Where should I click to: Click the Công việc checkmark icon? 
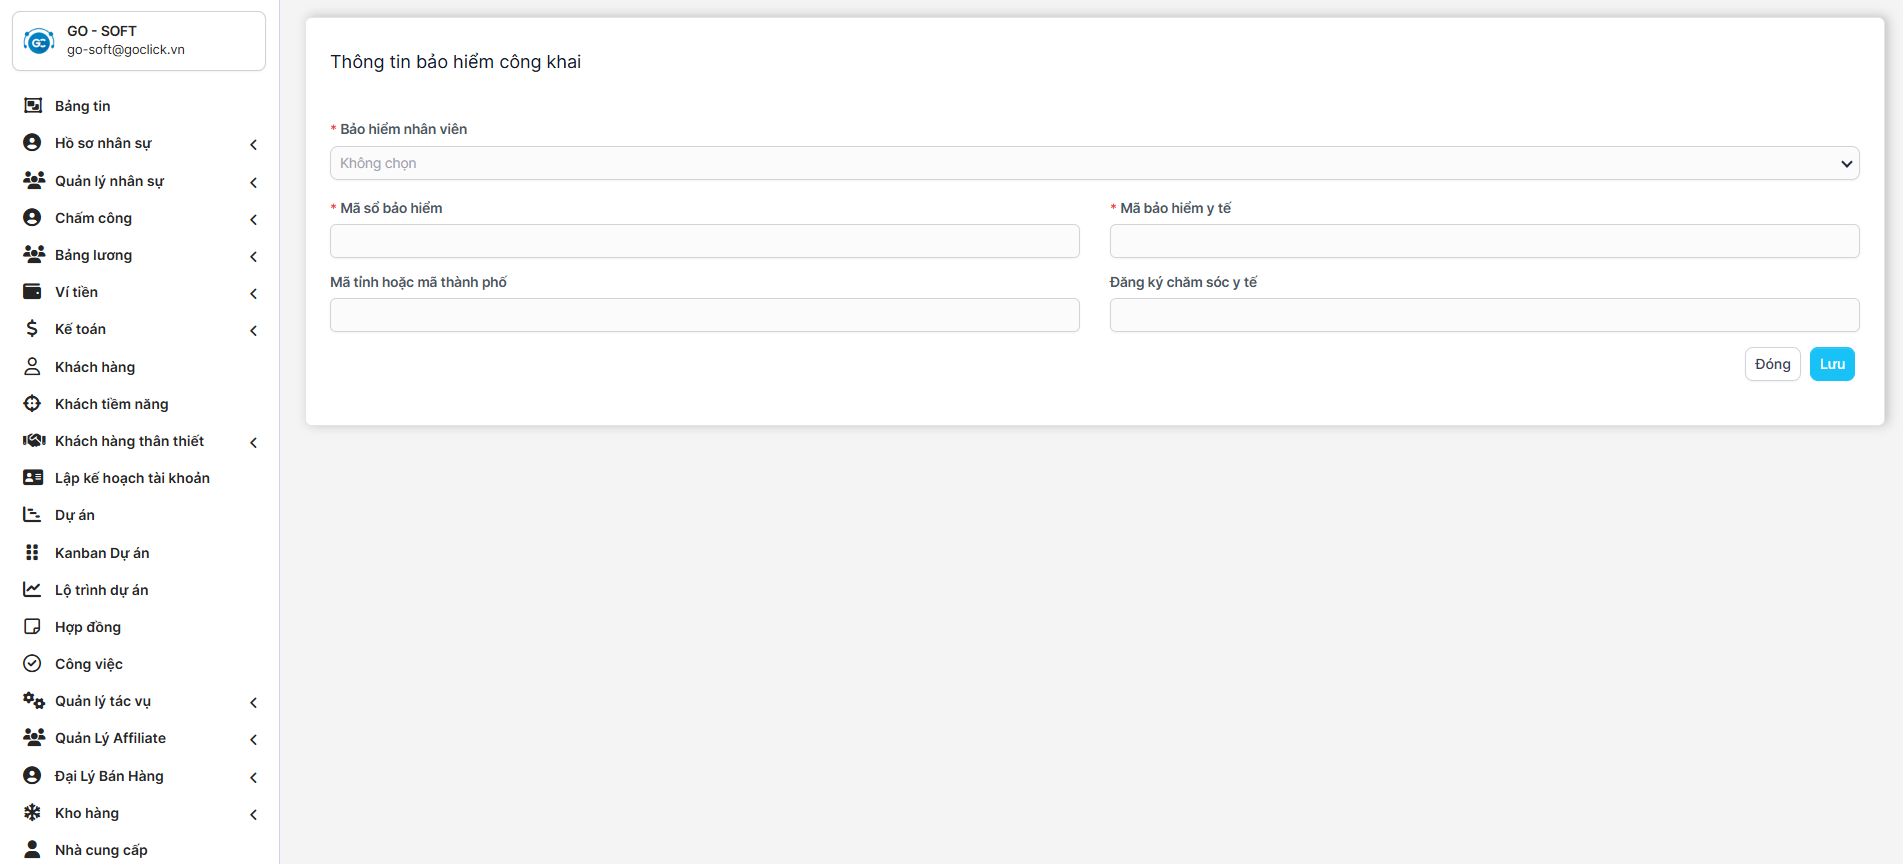pyautogui.click(x=33, y=664)
